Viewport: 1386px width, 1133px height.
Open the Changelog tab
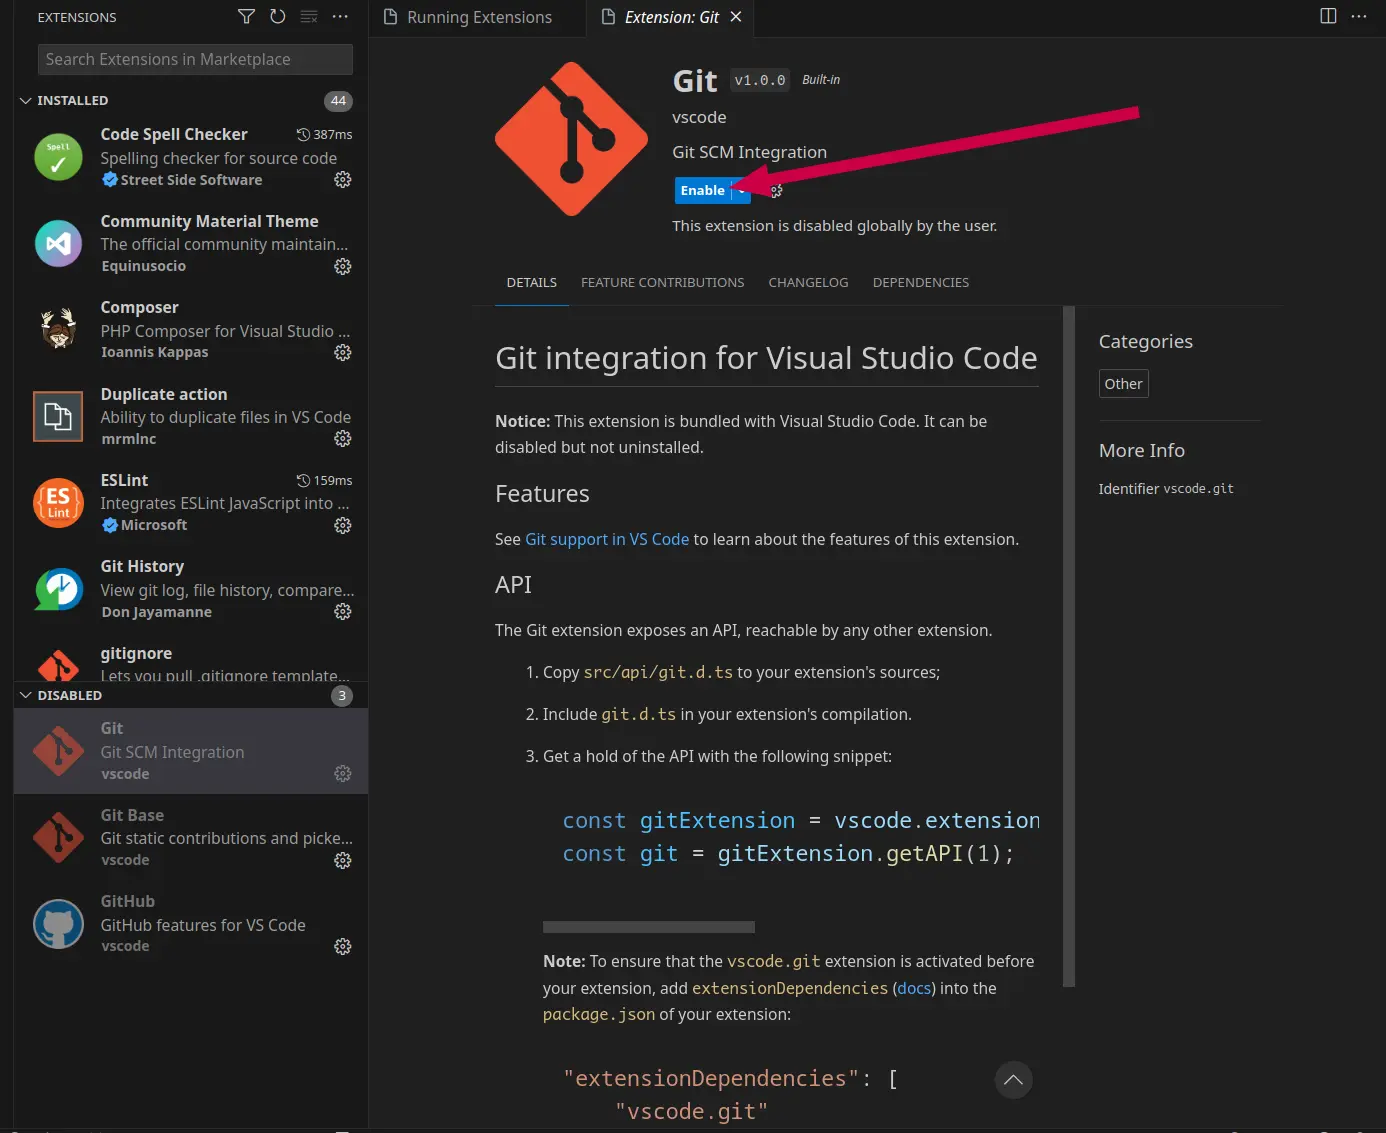point(808,283)
